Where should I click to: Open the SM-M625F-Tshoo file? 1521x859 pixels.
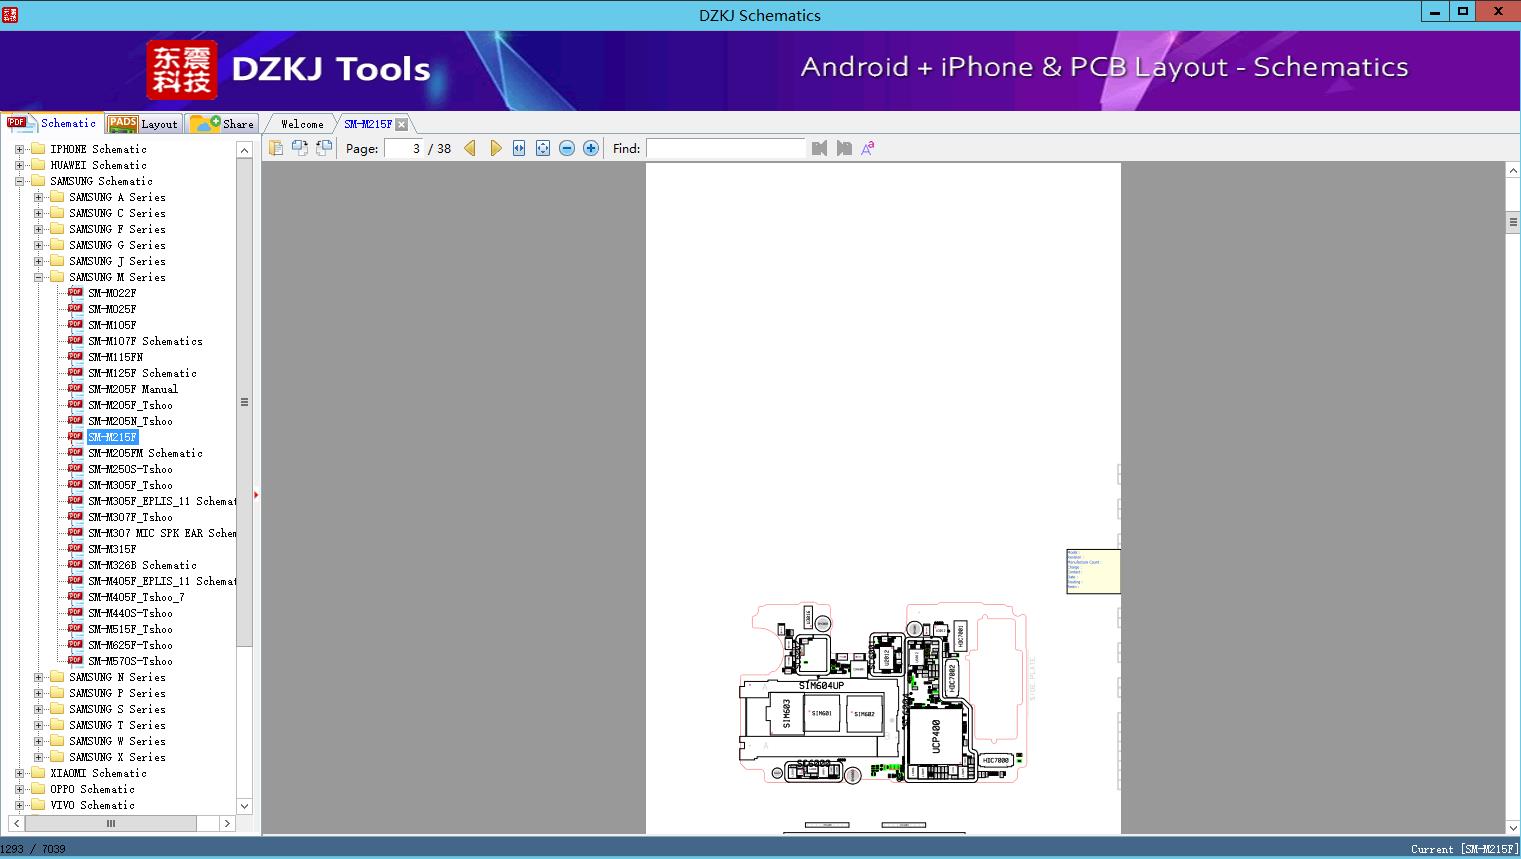click(130, 645)
